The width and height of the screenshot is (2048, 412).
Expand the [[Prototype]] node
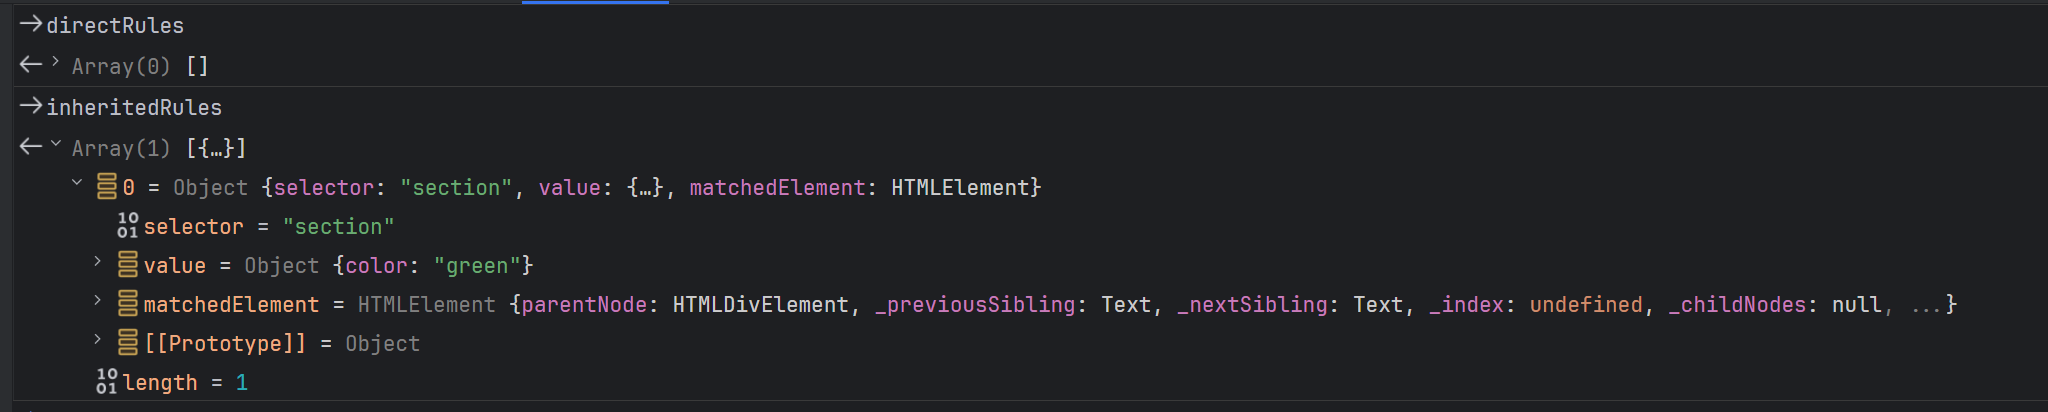[98, 339]
